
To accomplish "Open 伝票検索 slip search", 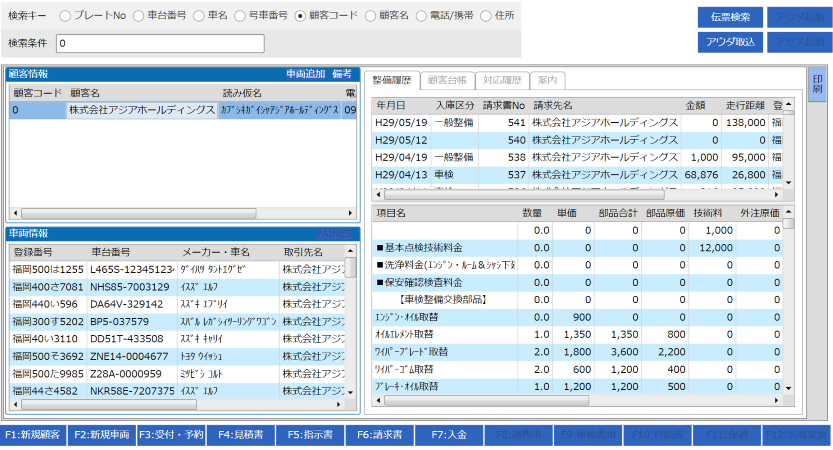I will (x=730, y=17).
